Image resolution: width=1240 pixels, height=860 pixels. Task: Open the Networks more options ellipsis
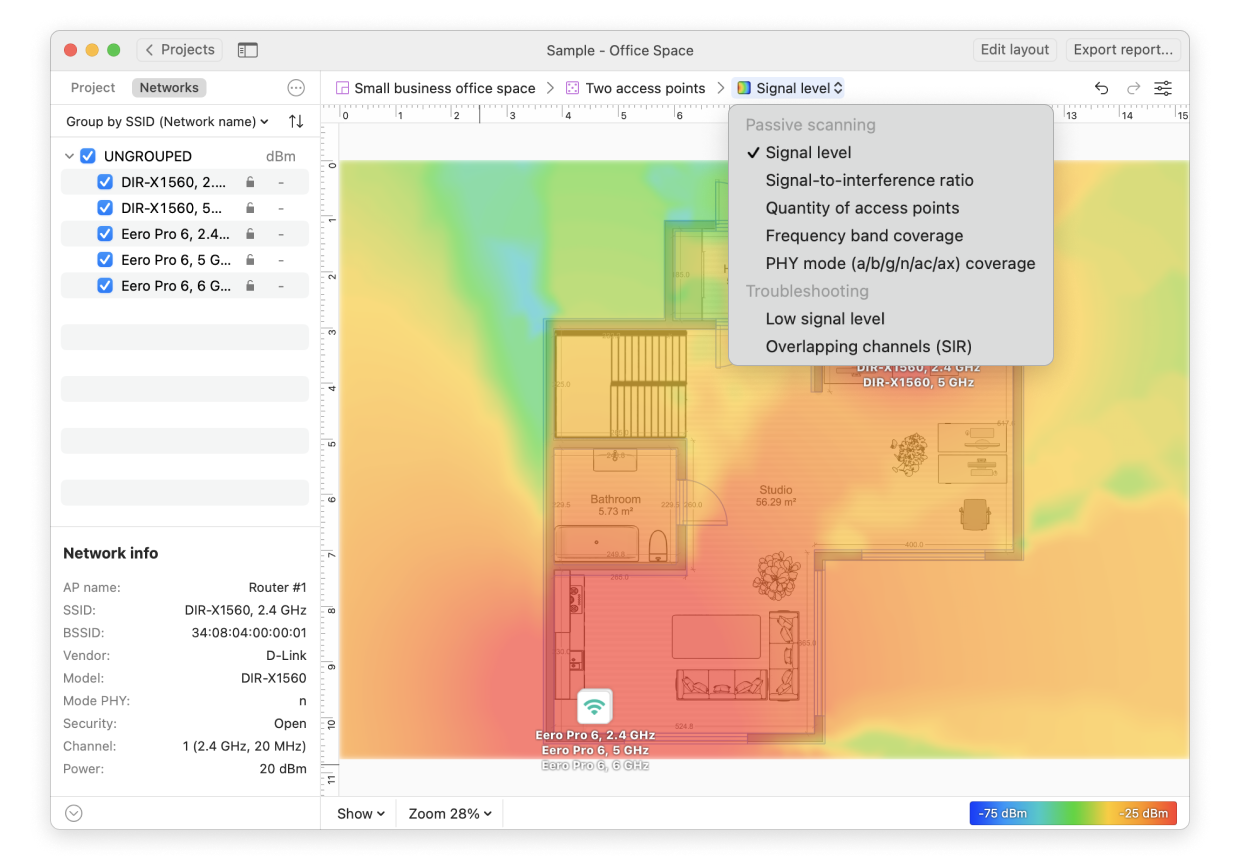[296, 88]
